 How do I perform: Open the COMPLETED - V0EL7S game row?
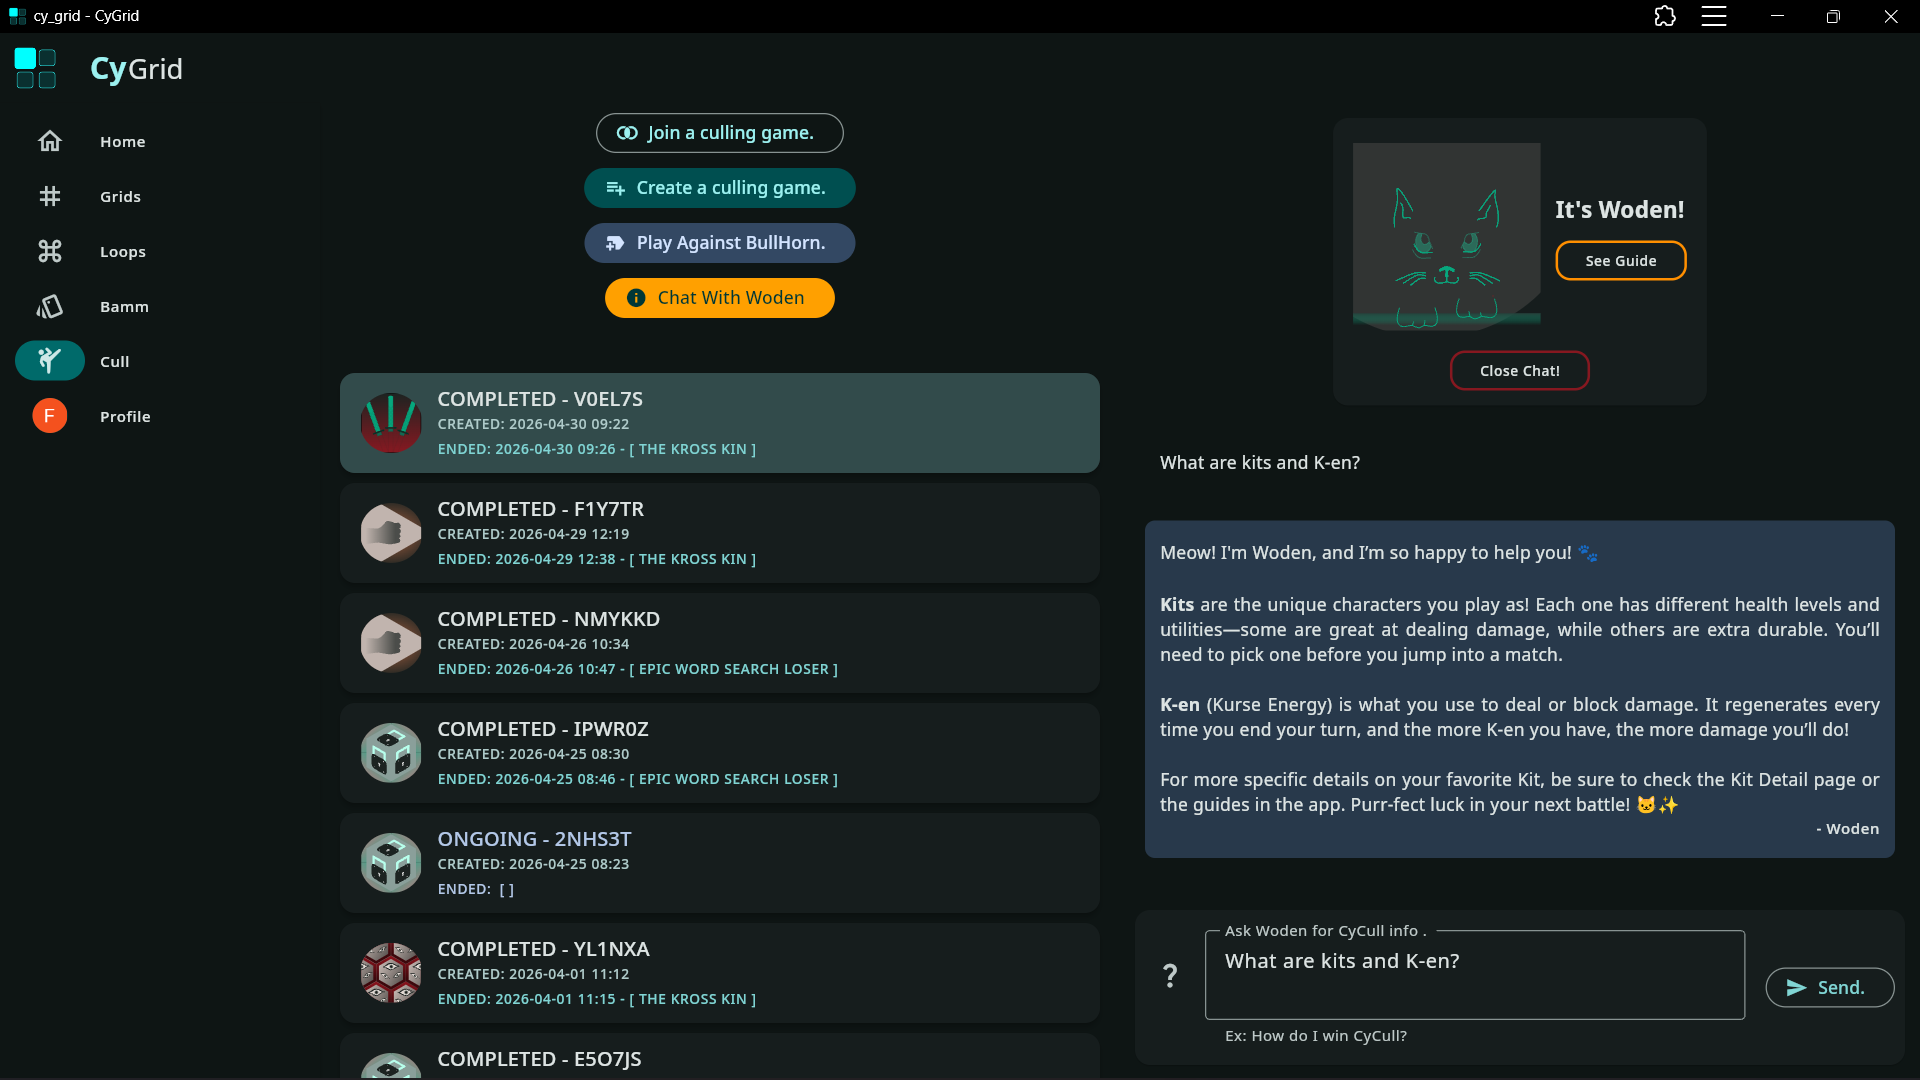coord(720,423)
